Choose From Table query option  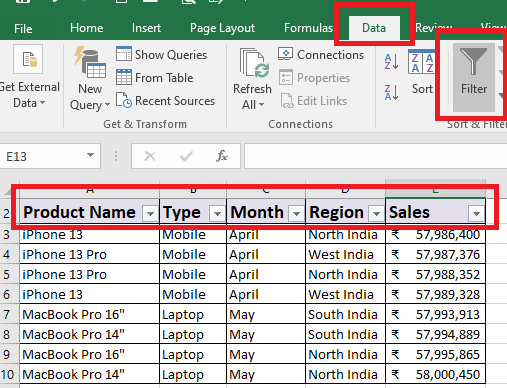155,78
